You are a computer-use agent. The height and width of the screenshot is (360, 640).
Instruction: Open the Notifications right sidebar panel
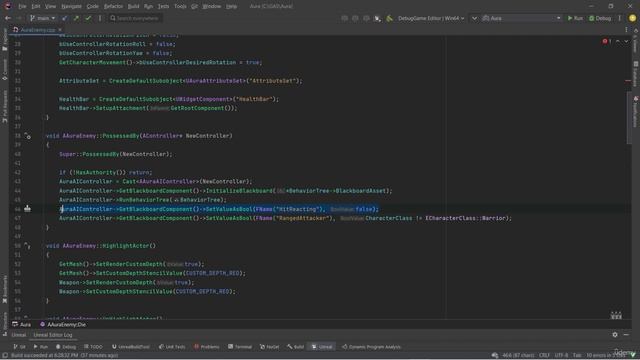pos(636,111)
